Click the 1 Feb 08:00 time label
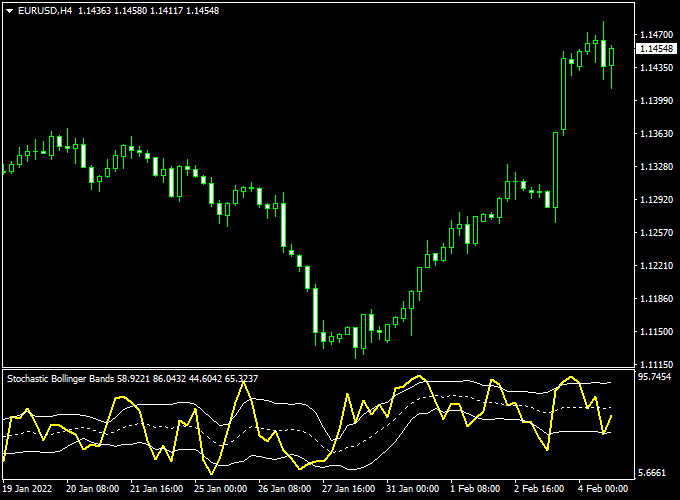Screen dimensions: 680x500 [x=475, y=489]
